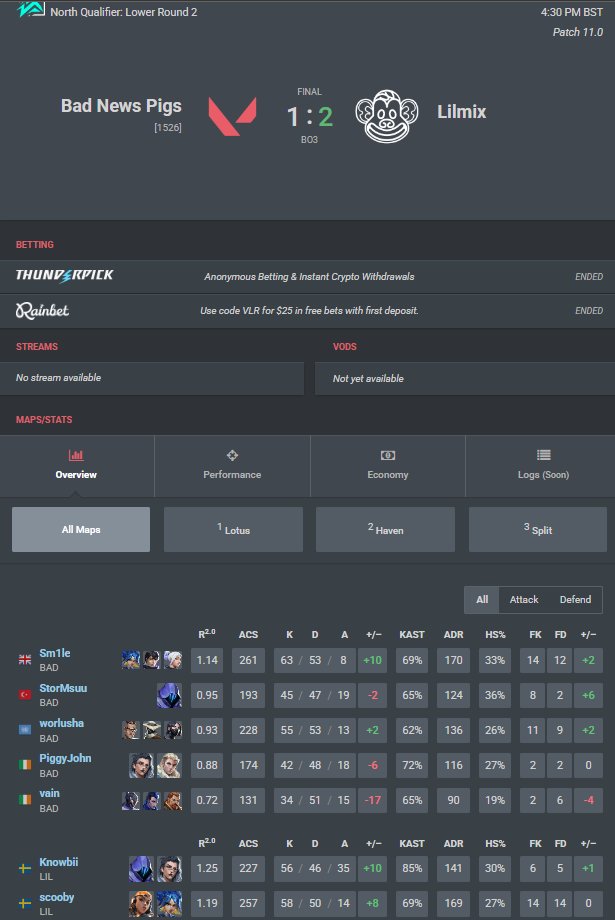Screen dimensions: 615x920
Task: Click VODs Not yet available text
Action: click(368, 378)
